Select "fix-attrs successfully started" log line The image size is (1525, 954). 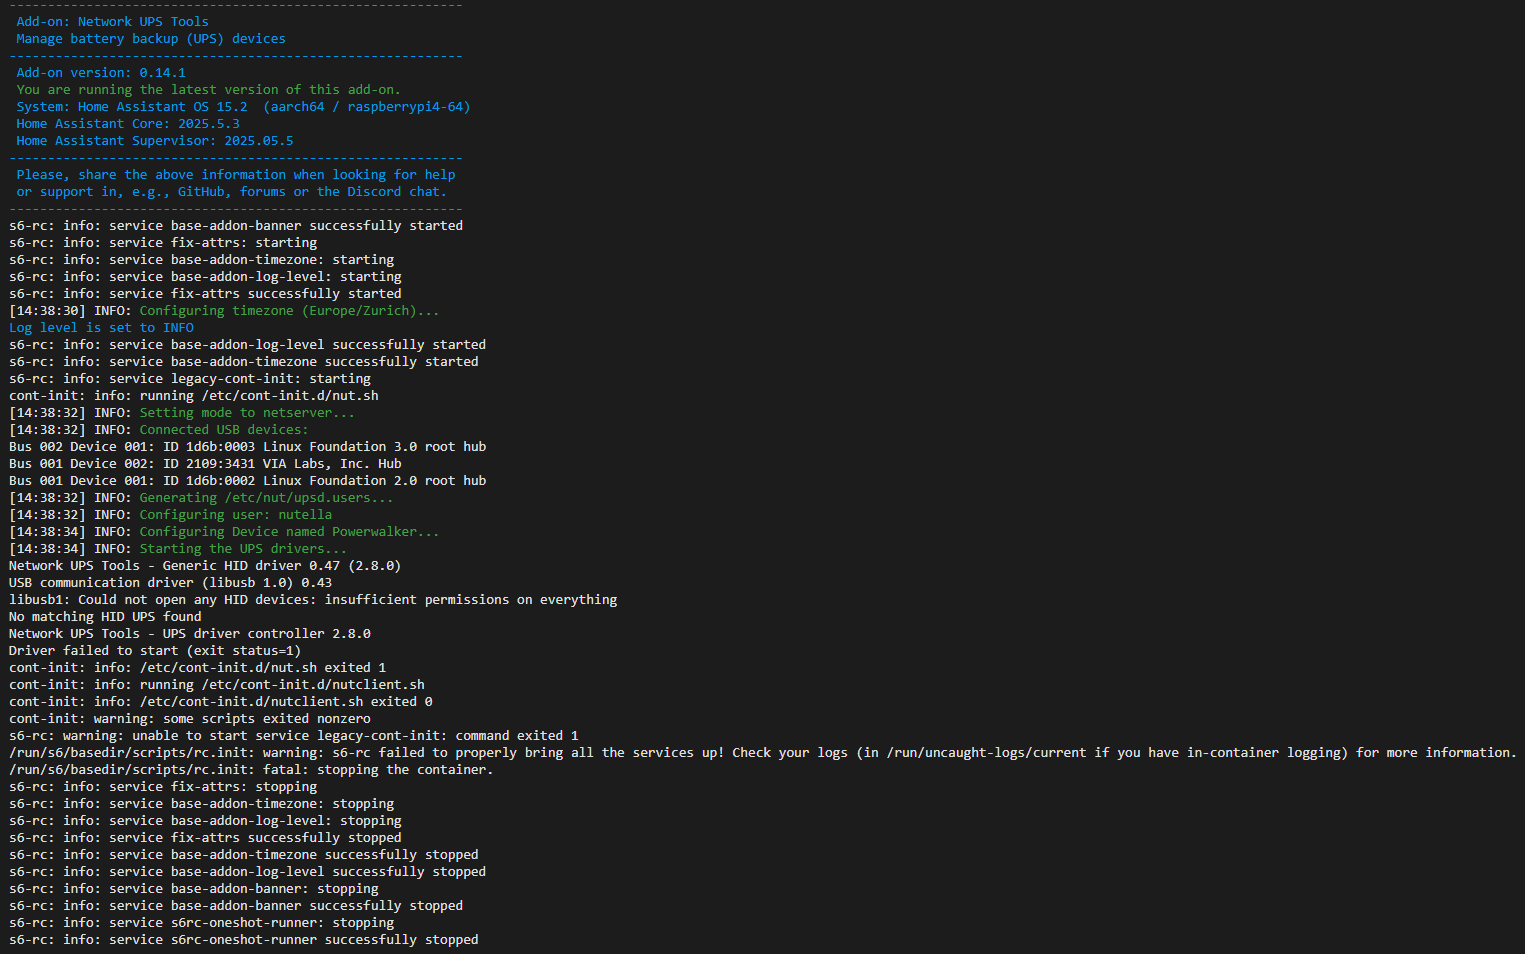click(205, 293)
